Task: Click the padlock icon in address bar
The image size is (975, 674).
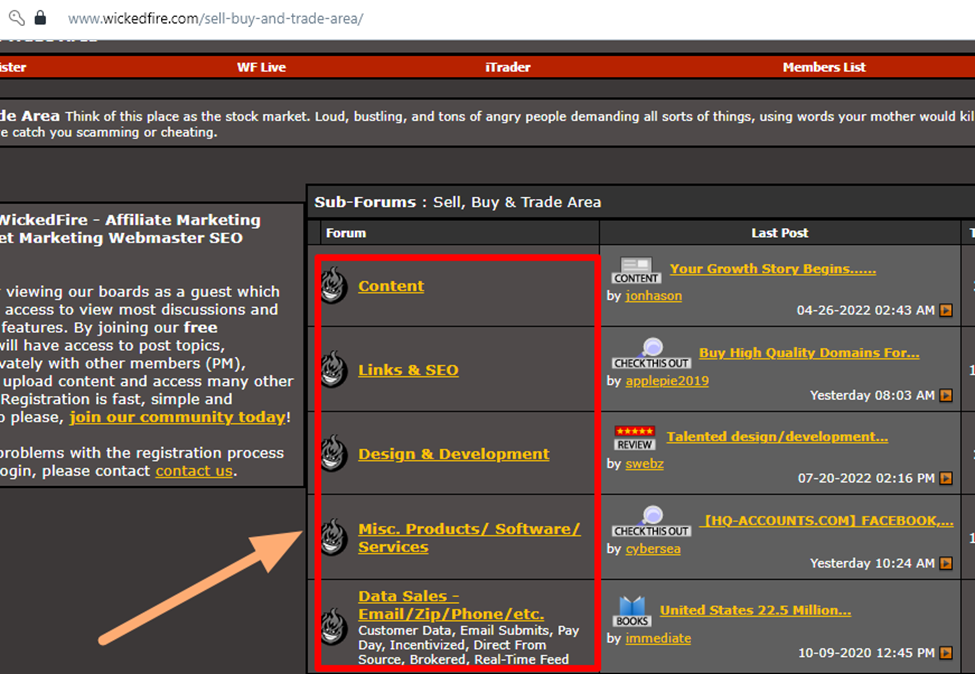Action: coord(40,18)
